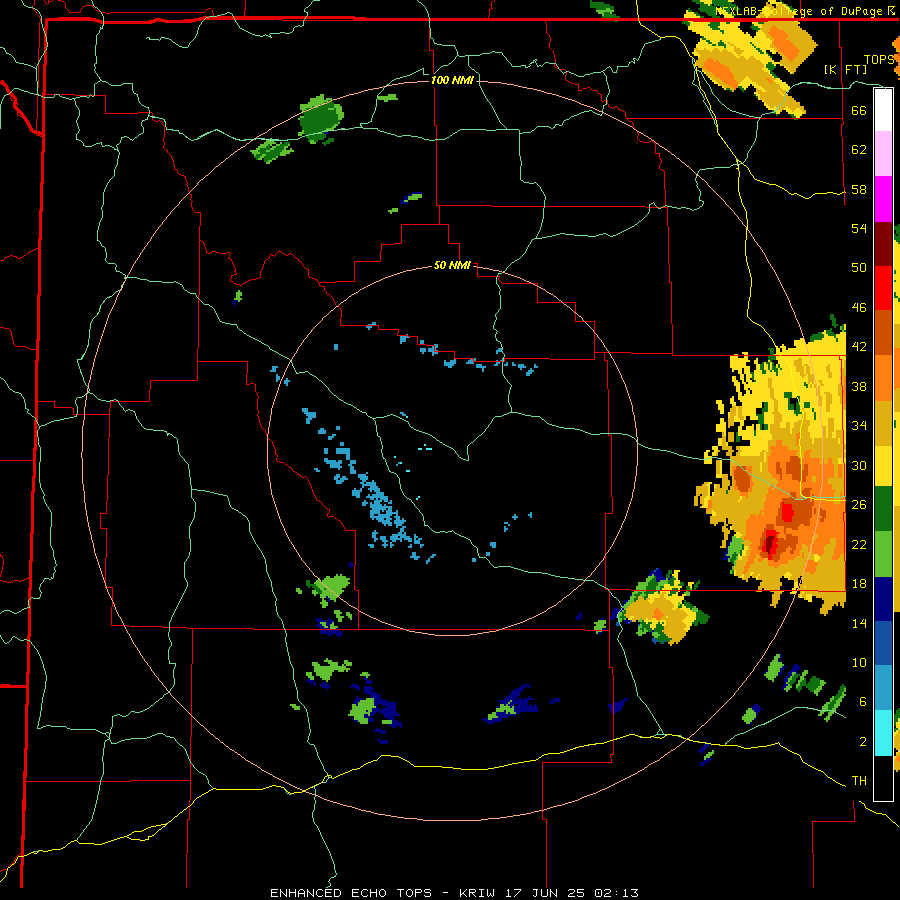This screenshot has width=900, height=900.
Task: Click legend value 14
Action: click(x=859, y=623)
